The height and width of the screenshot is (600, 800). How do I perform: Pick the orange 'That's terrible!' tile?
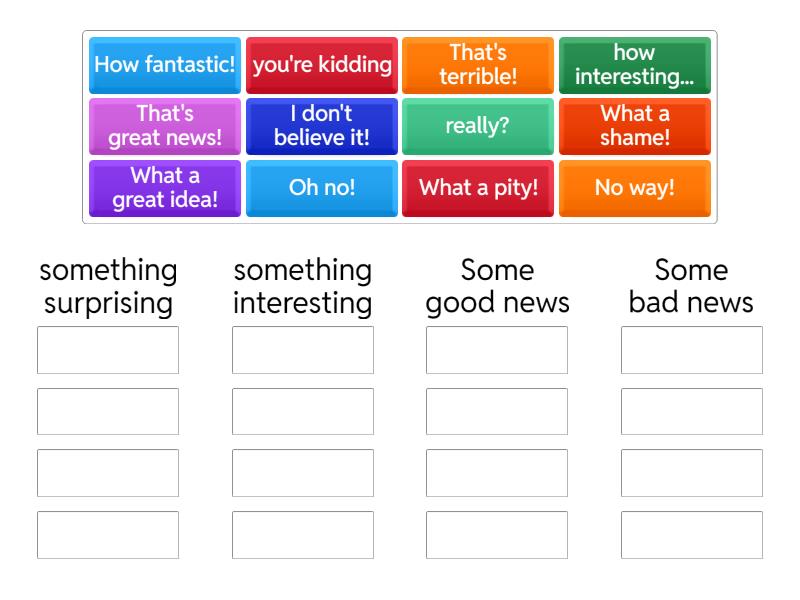tap(478, 65)
